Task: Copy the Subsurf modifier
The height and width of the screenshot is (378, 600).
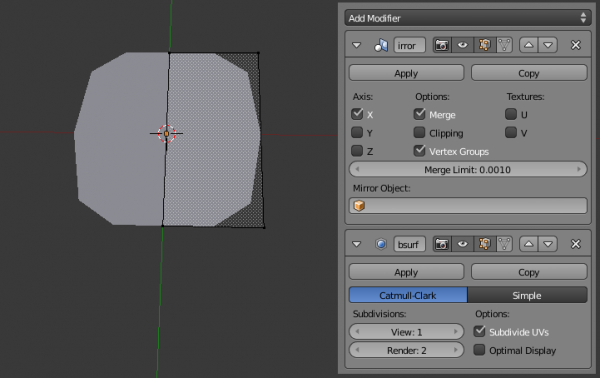Action: coord(529,272)
